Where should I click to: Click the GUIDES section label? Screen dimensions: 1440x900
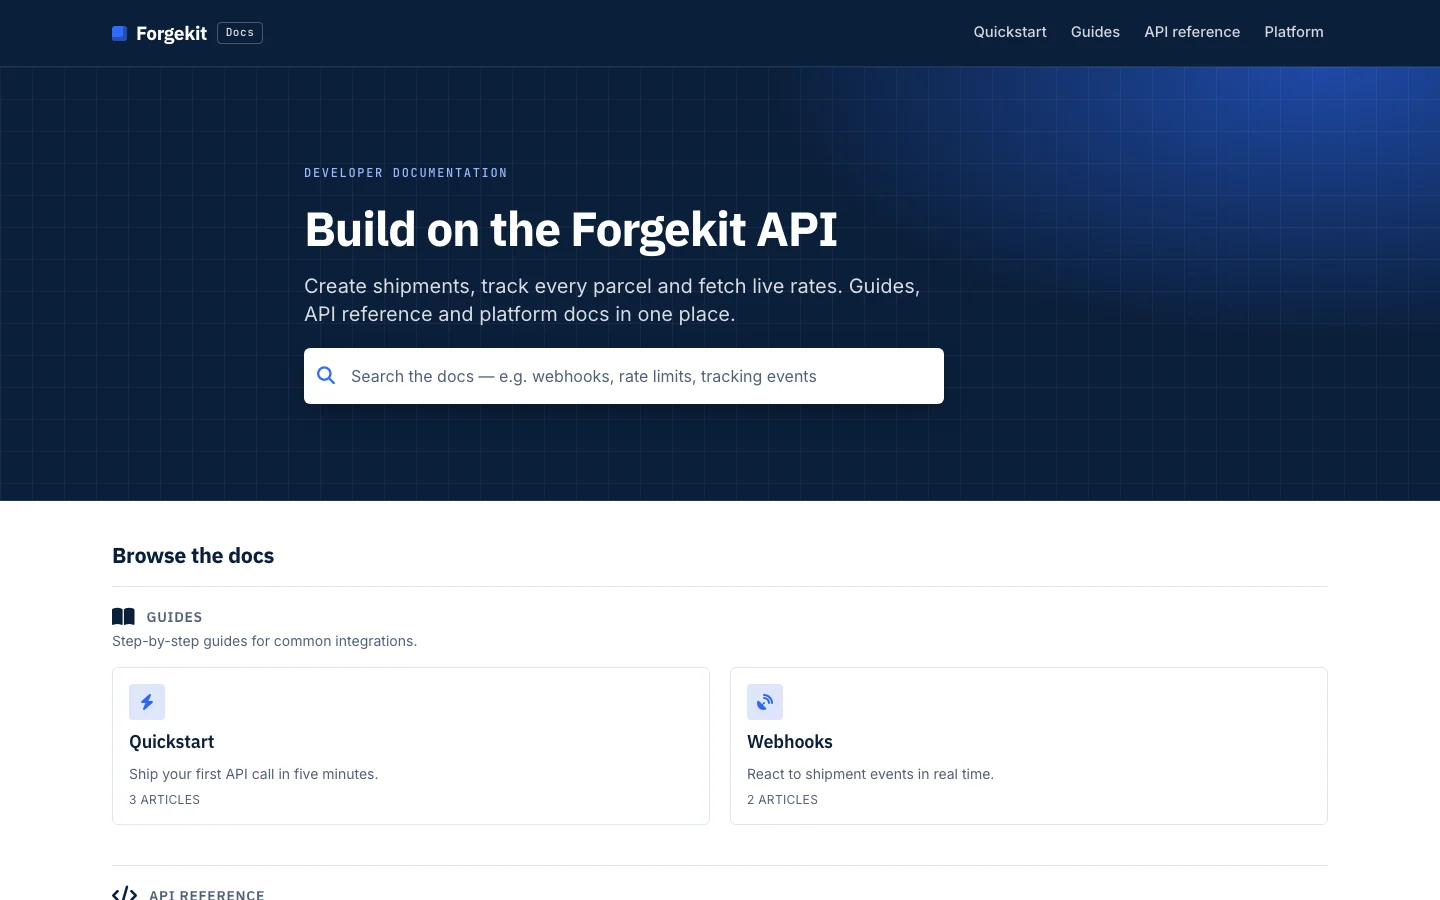(x=174, y=617)
